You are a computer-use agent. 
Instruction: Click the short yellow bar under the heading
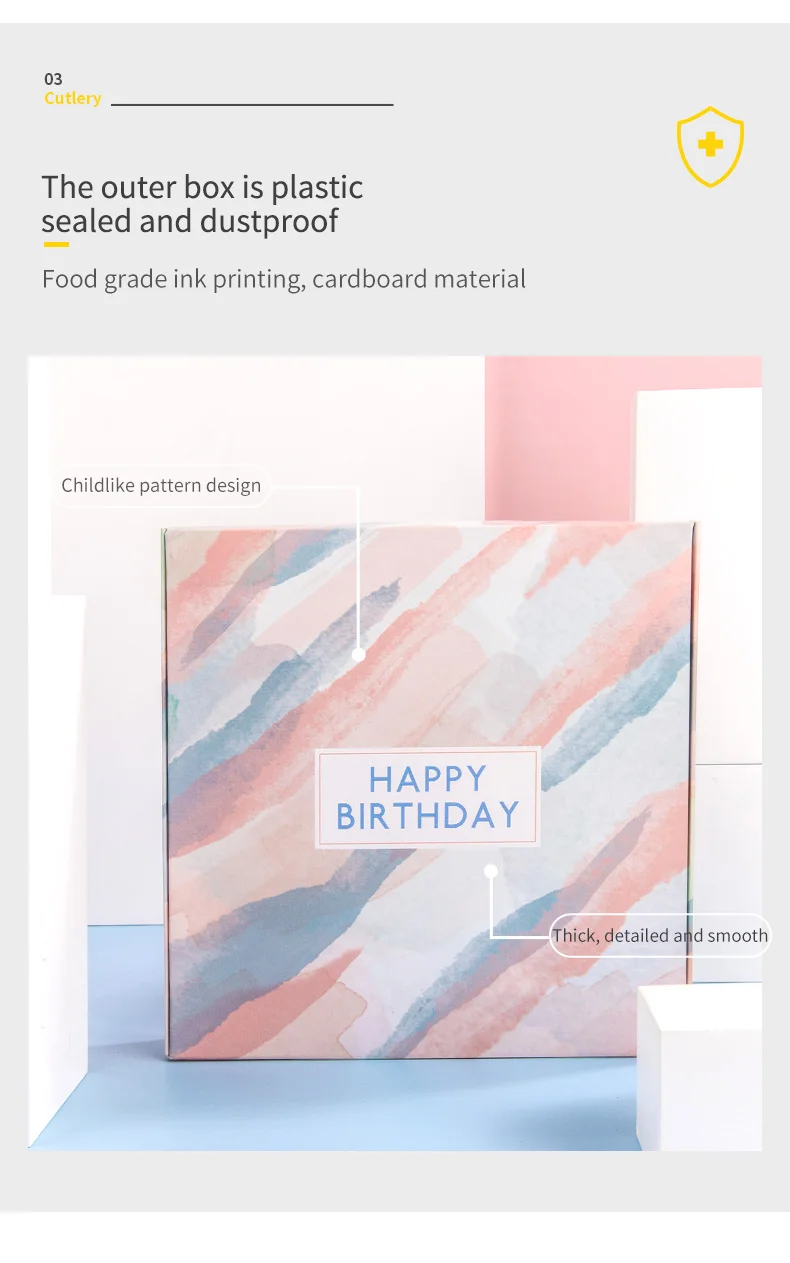coord(55,244)
